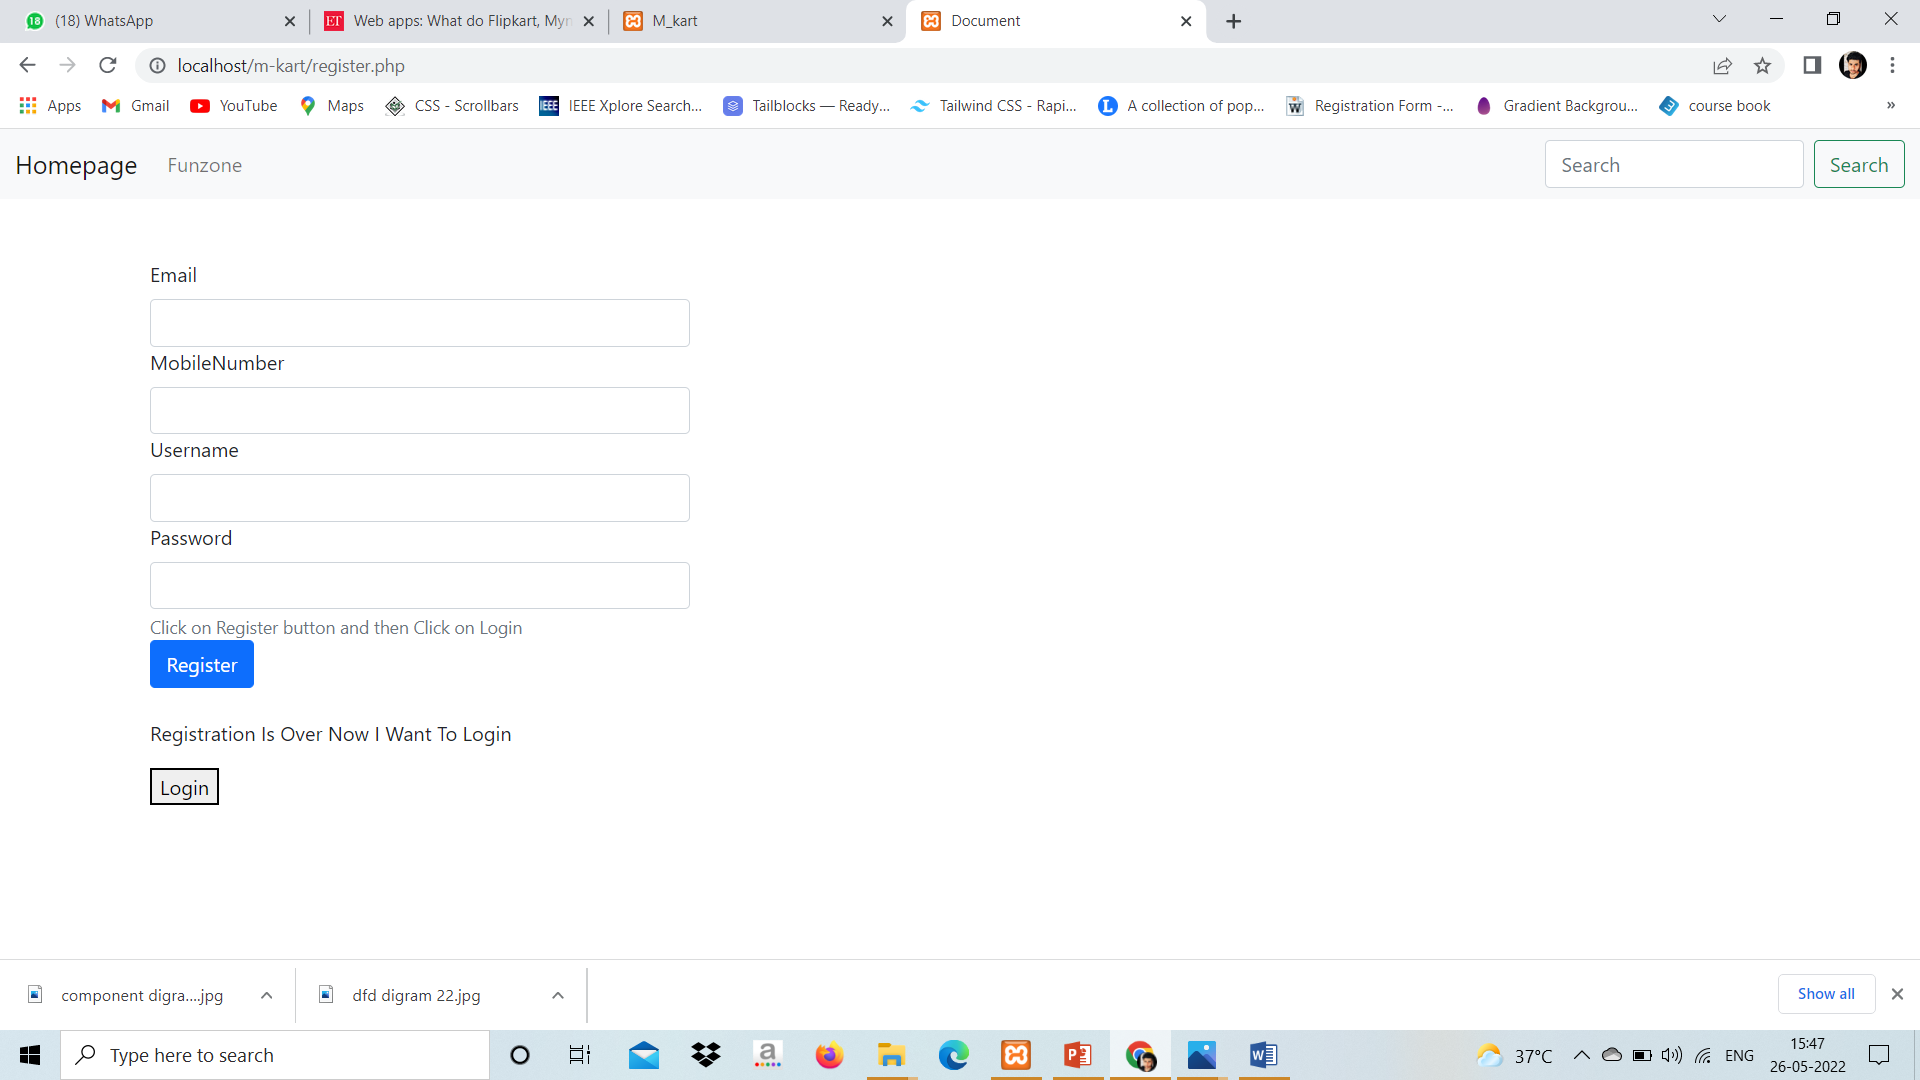Expand the component digra...jpg download options
The image size is (1920, 1080).
pyautogui.click(x=266, y=995)
